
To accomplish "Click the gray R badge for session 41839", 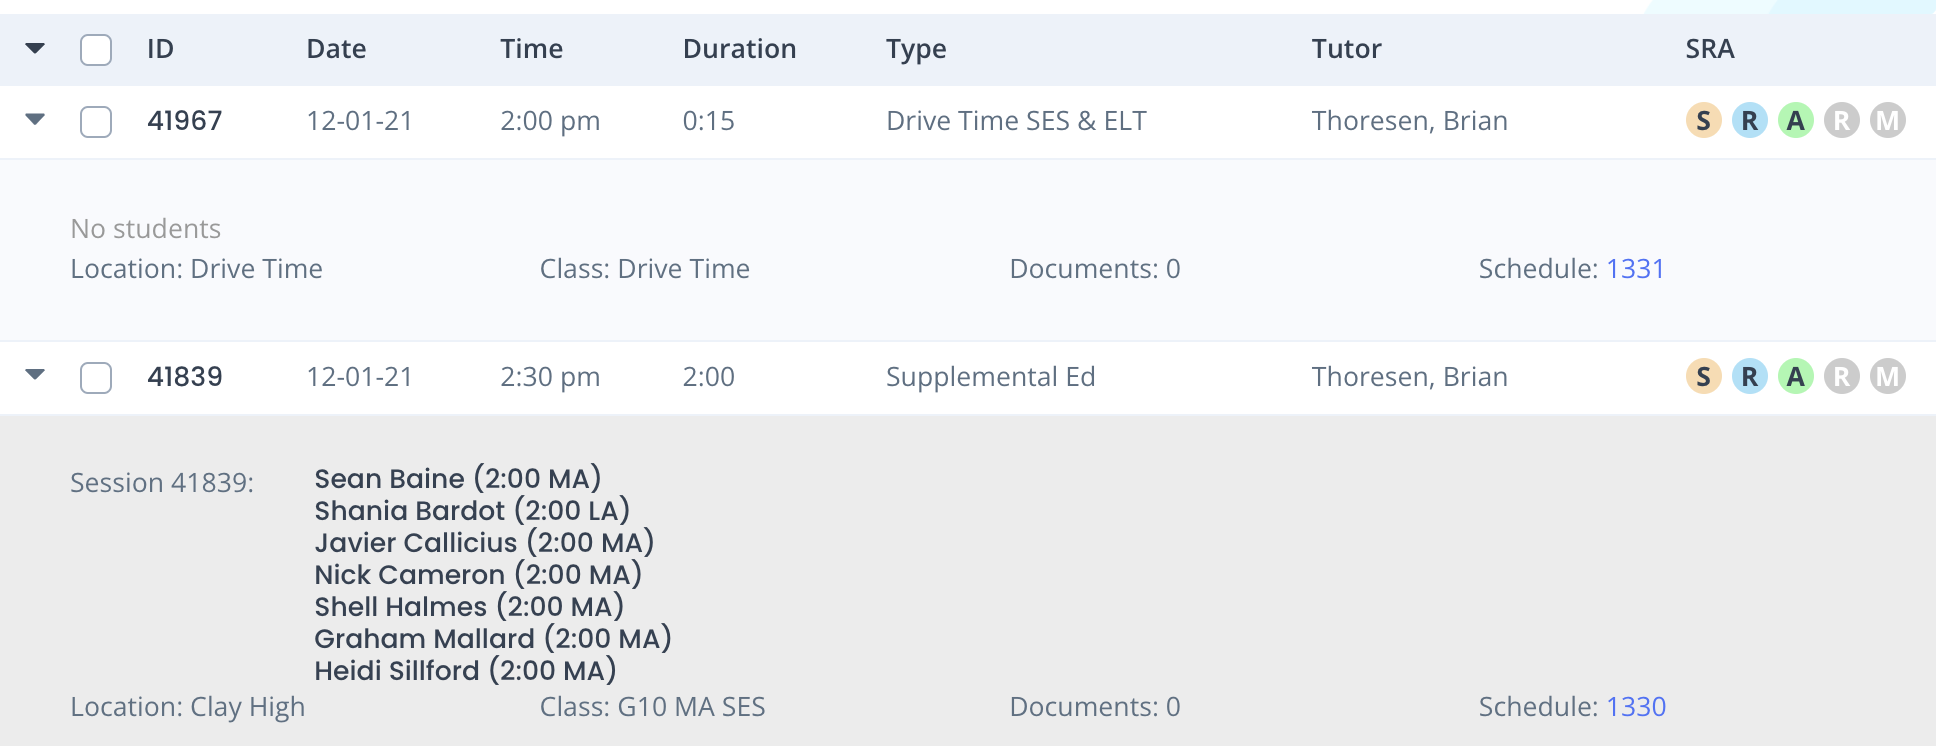I will [1841, 377].
